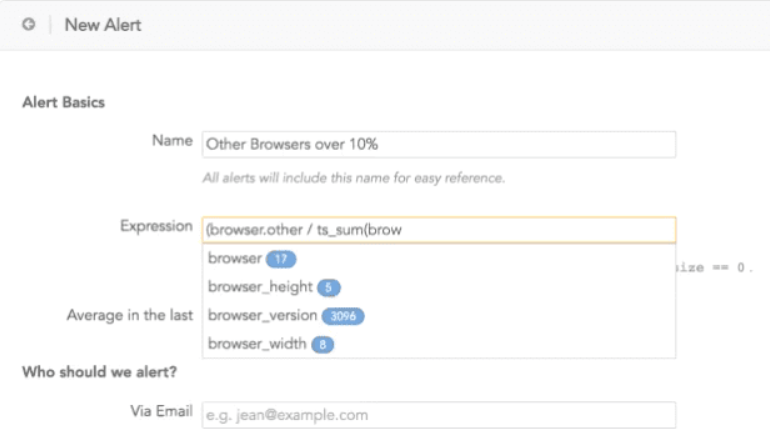Click the Via Email input field

tap(439, 415)
